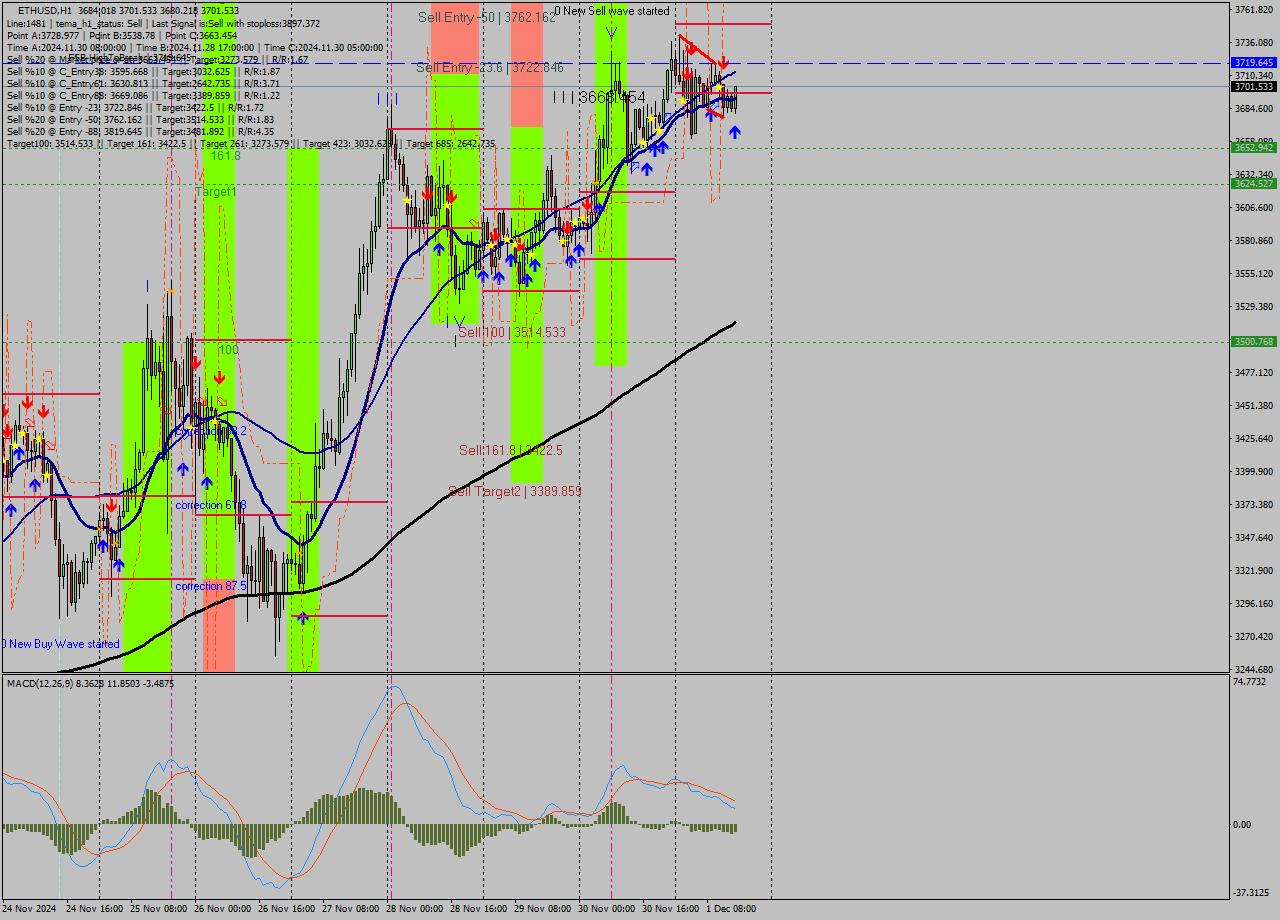
Task: Select the 'Sell %10 @ C_Entry88: 3669.086' row
Action: click(x=143, y=95)
